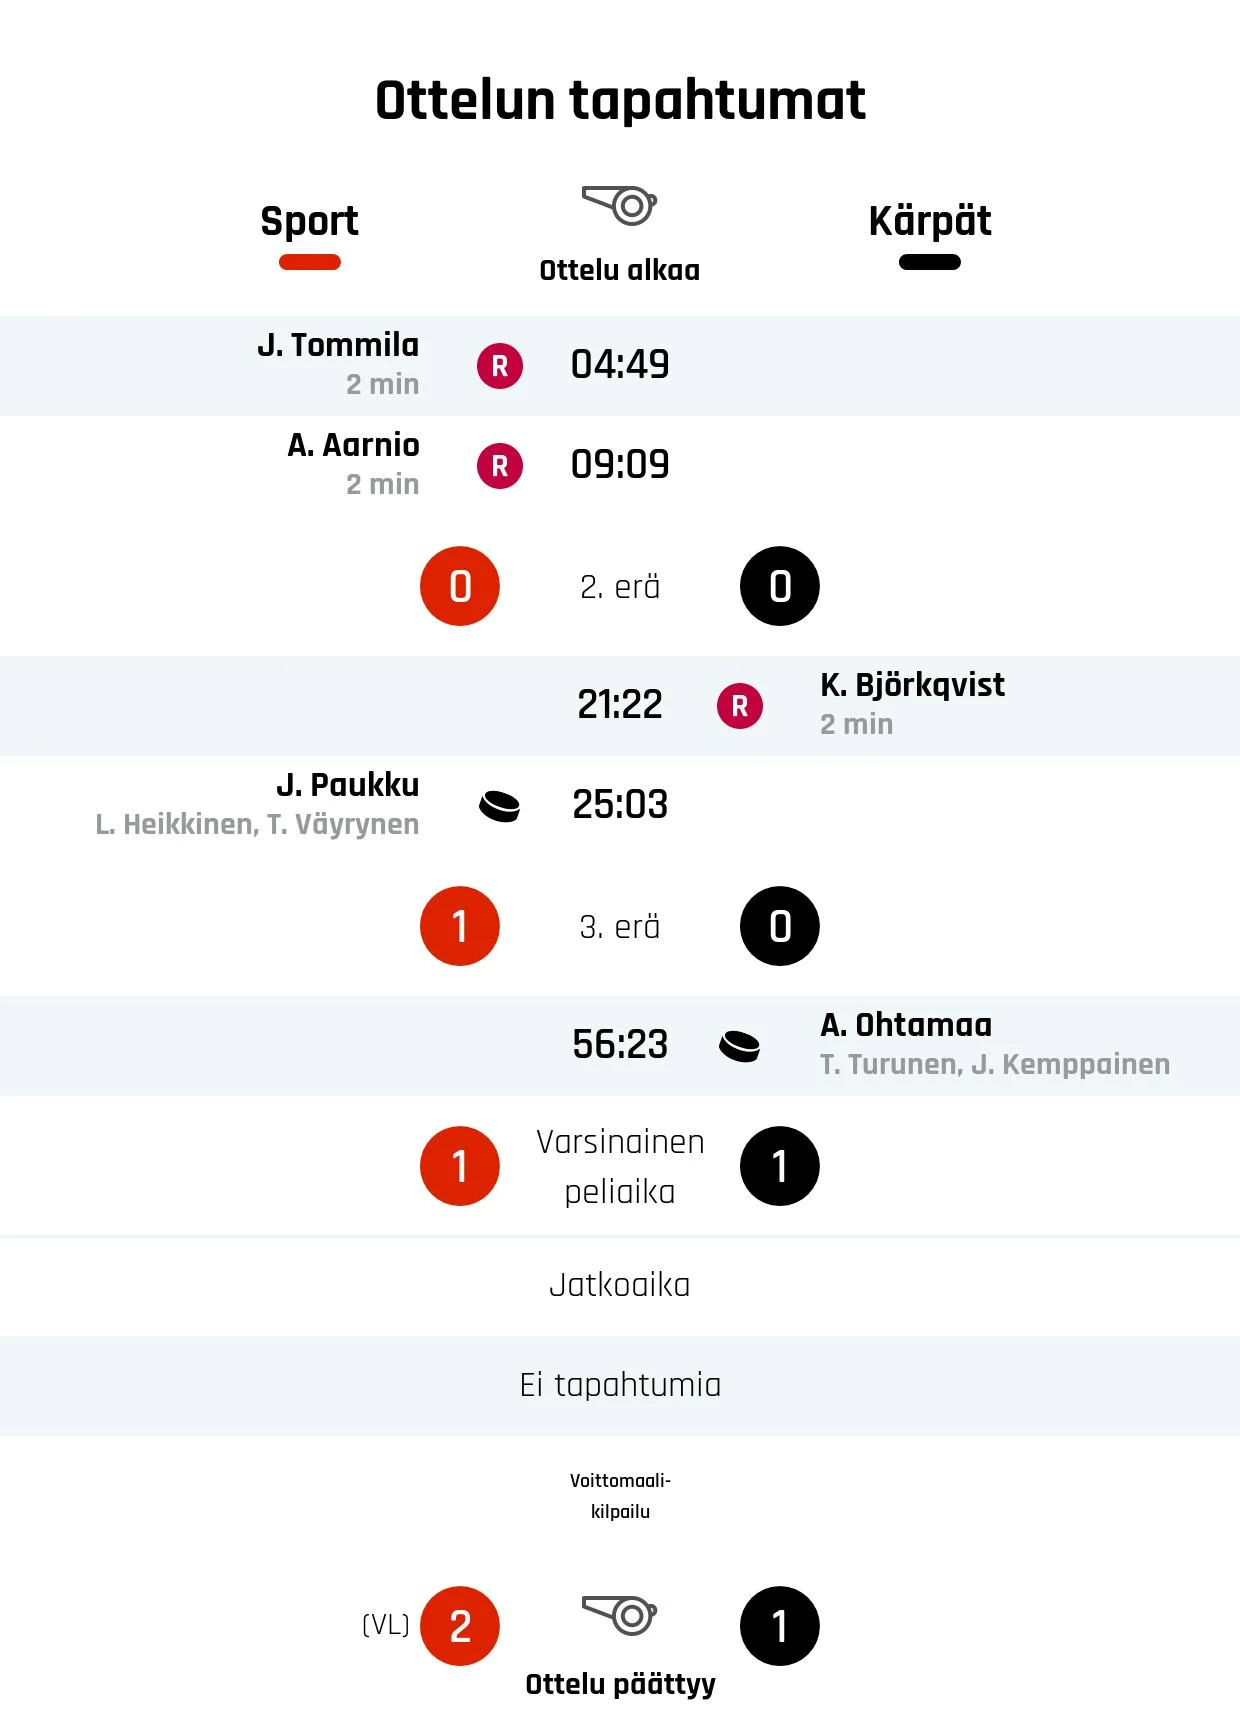
Task: Click the puck icon for A. Ohtamaa goal
Action: (740, 1046)
